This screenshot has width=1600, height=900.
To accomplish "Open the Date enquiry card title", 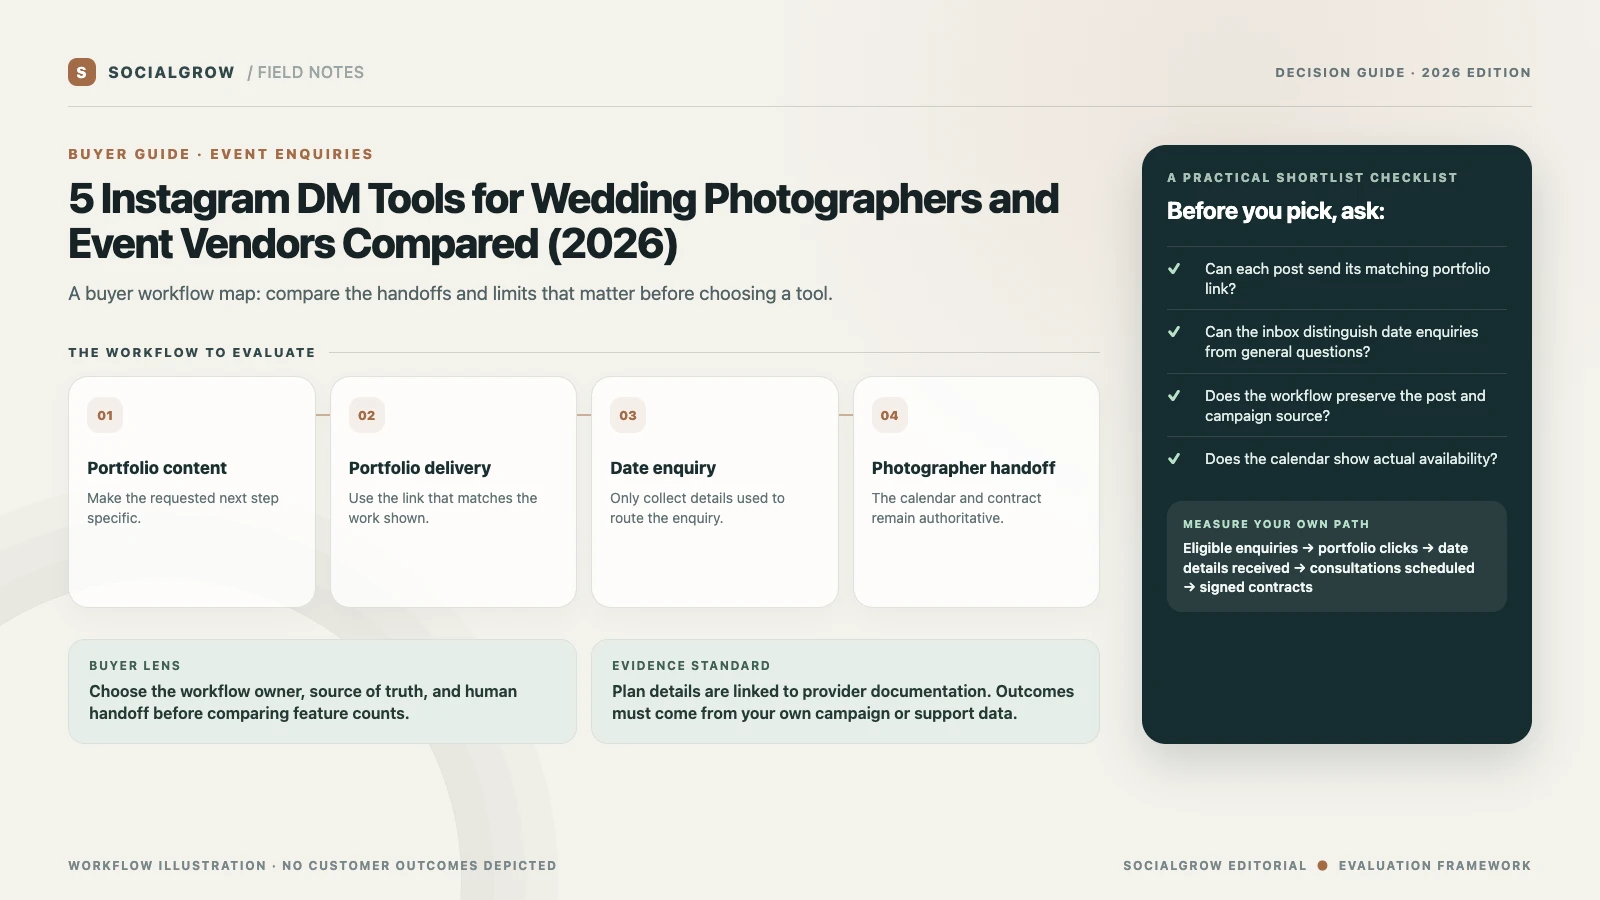I will click(x=663, y=468).
